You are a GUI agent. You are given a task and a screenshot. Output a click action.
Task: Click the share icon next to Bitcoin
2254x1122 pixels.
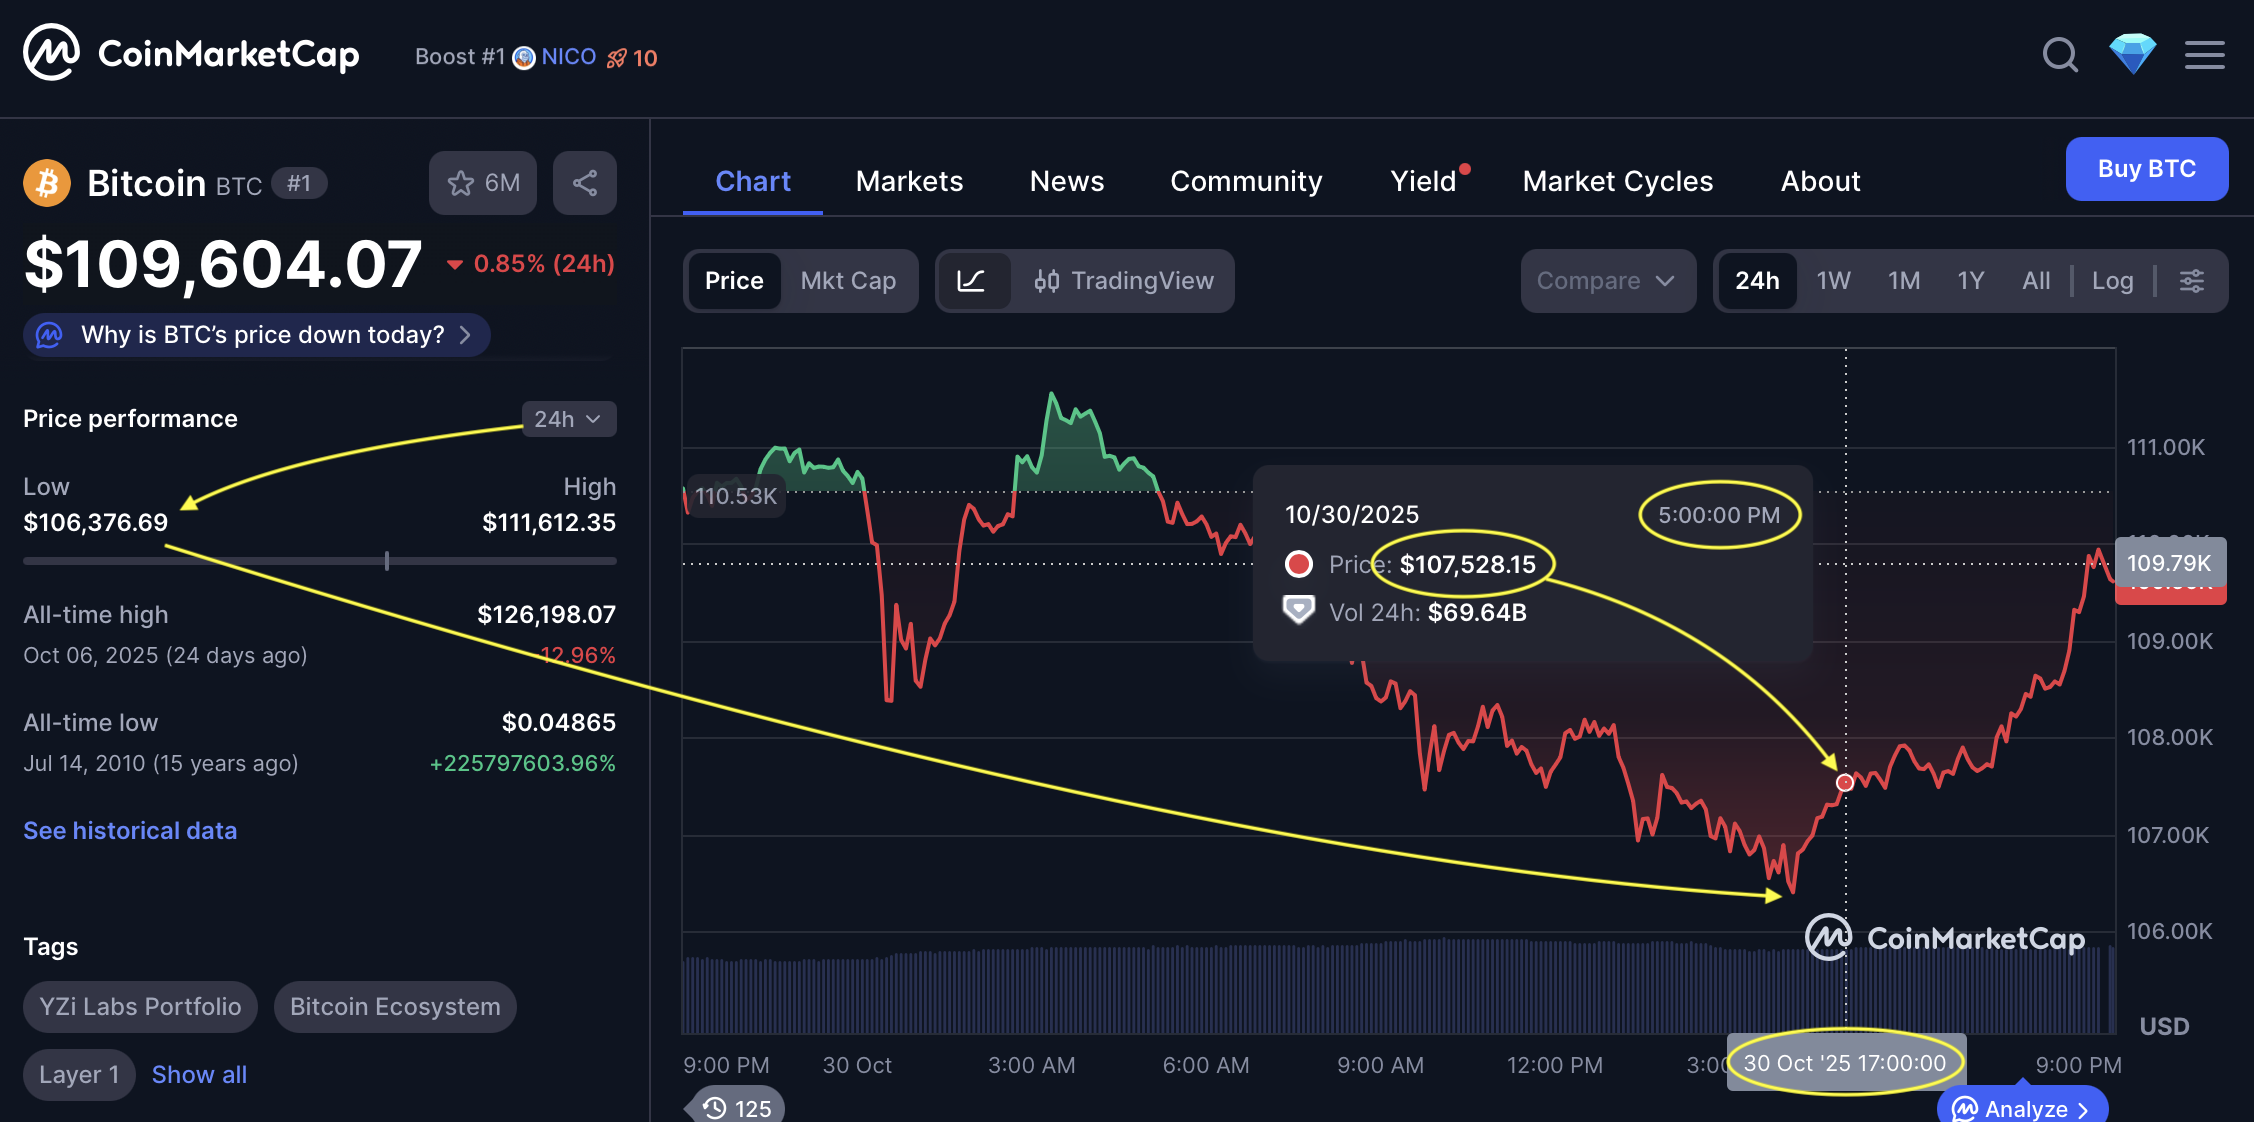pos(585,183)
